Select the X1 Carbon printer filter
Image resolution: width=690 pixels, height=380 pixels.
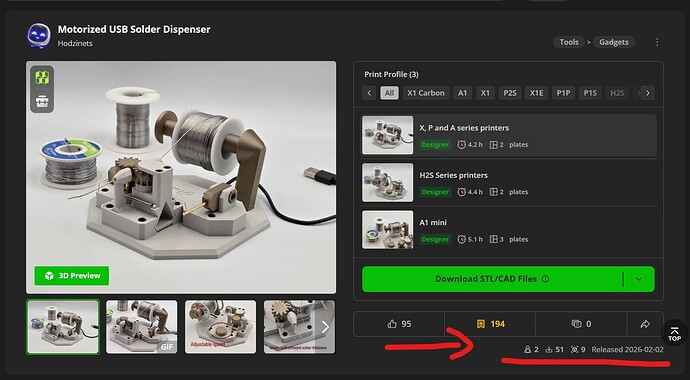426,93
